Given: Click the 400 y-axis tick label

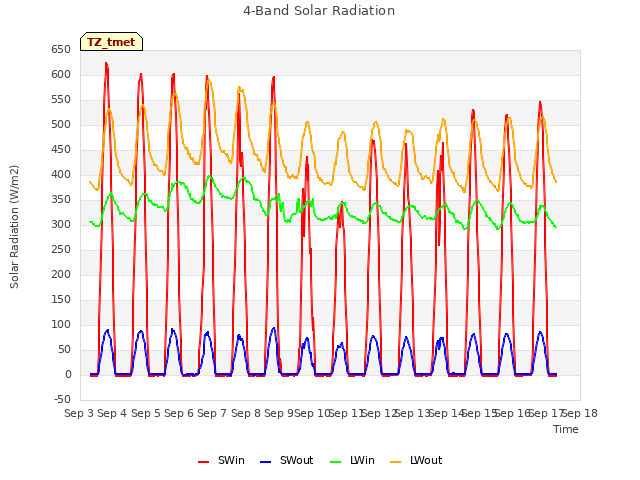Looking at the screenshot, I should pyautogui.click(x=61, y=175).
